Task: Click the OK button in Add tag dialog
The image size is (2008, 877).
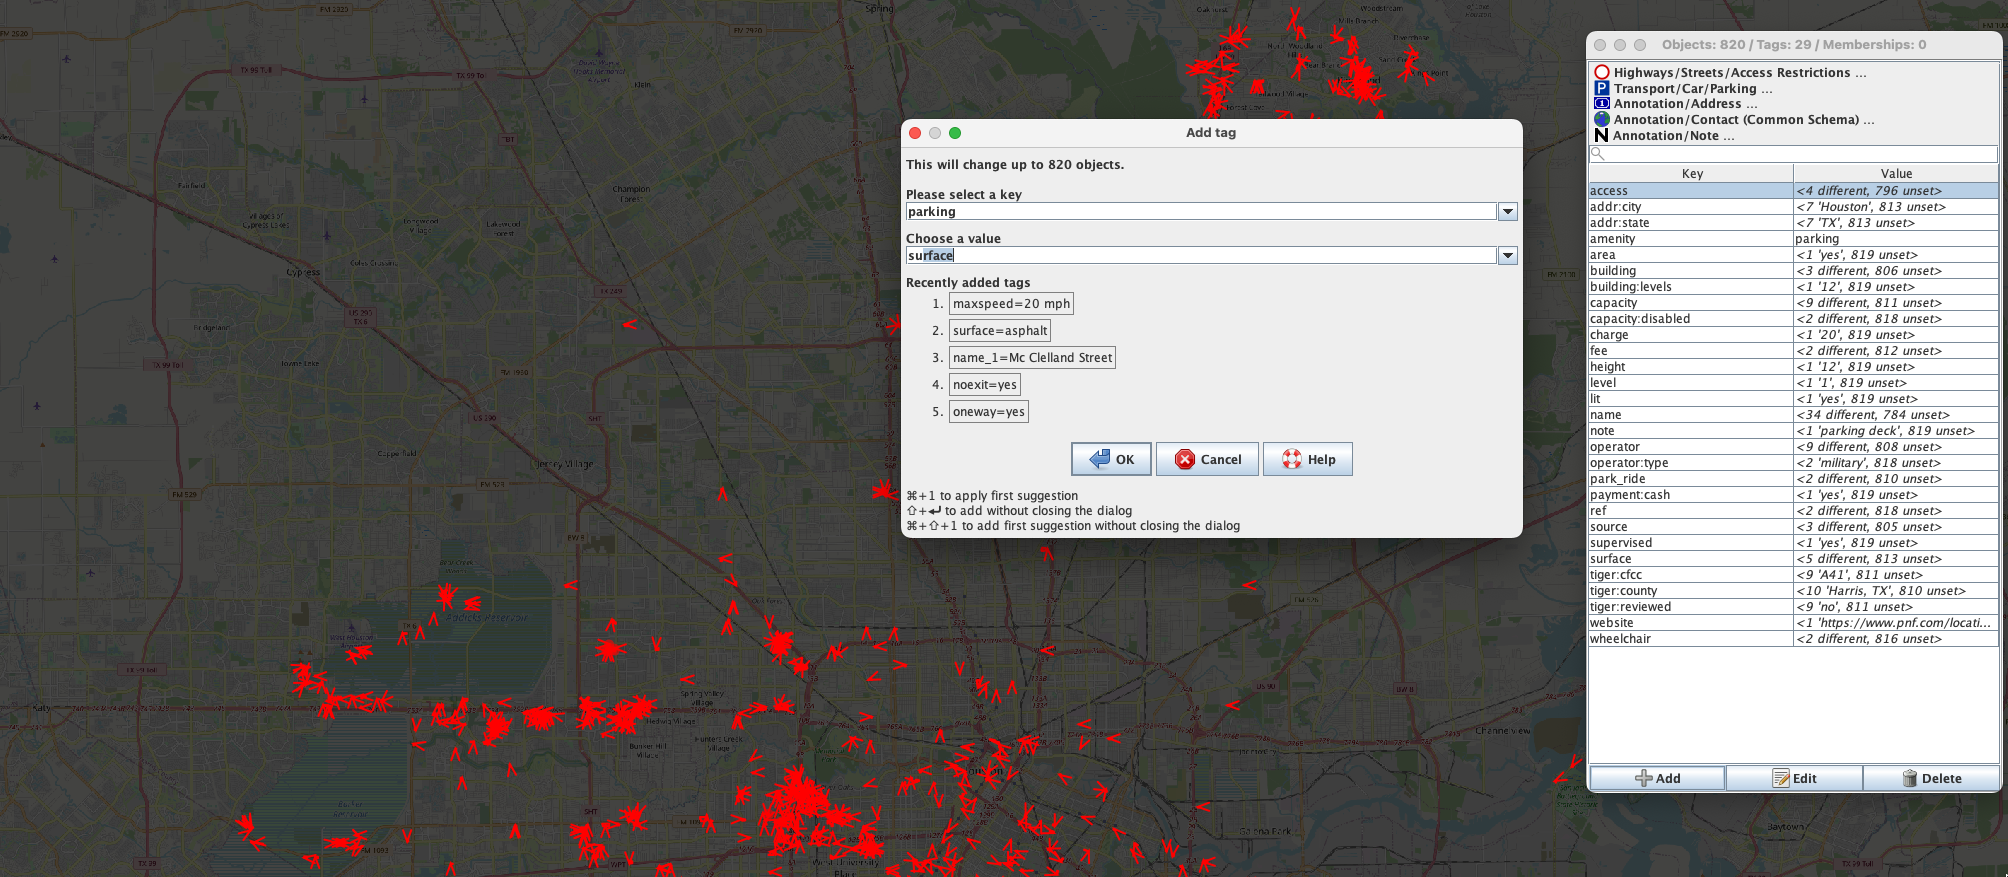Action: 1111,459
